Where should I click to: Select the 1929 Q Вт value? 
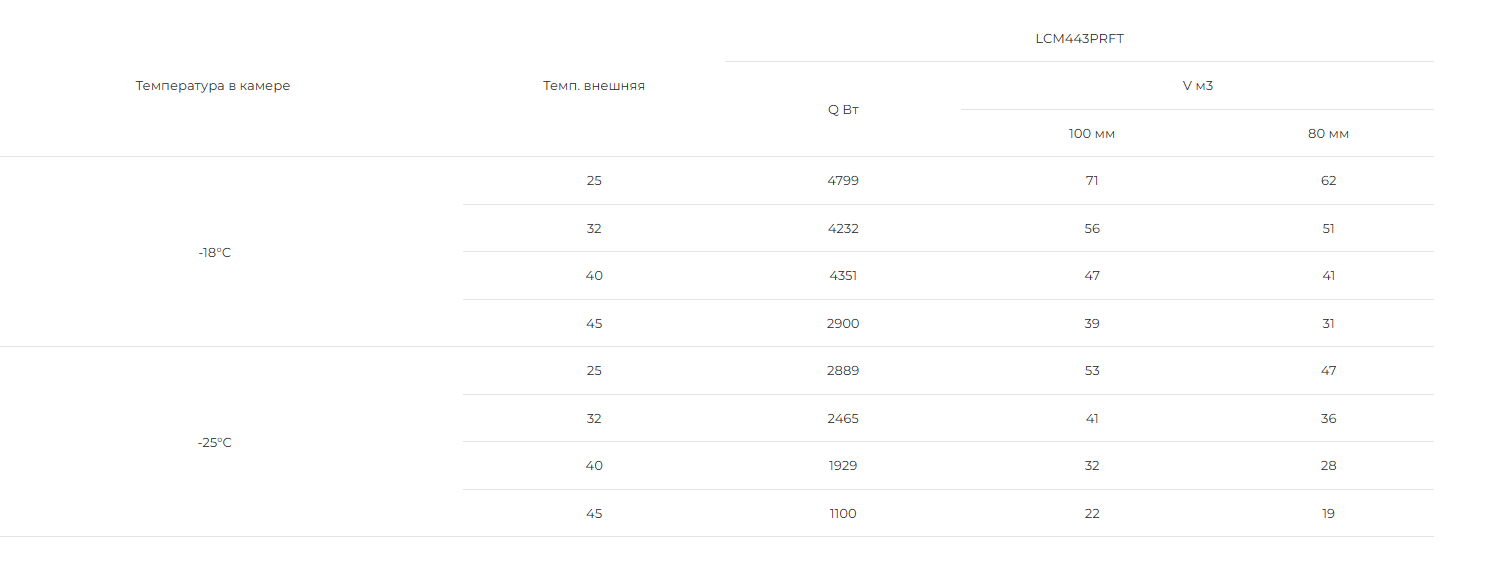(x=843, y=466)
